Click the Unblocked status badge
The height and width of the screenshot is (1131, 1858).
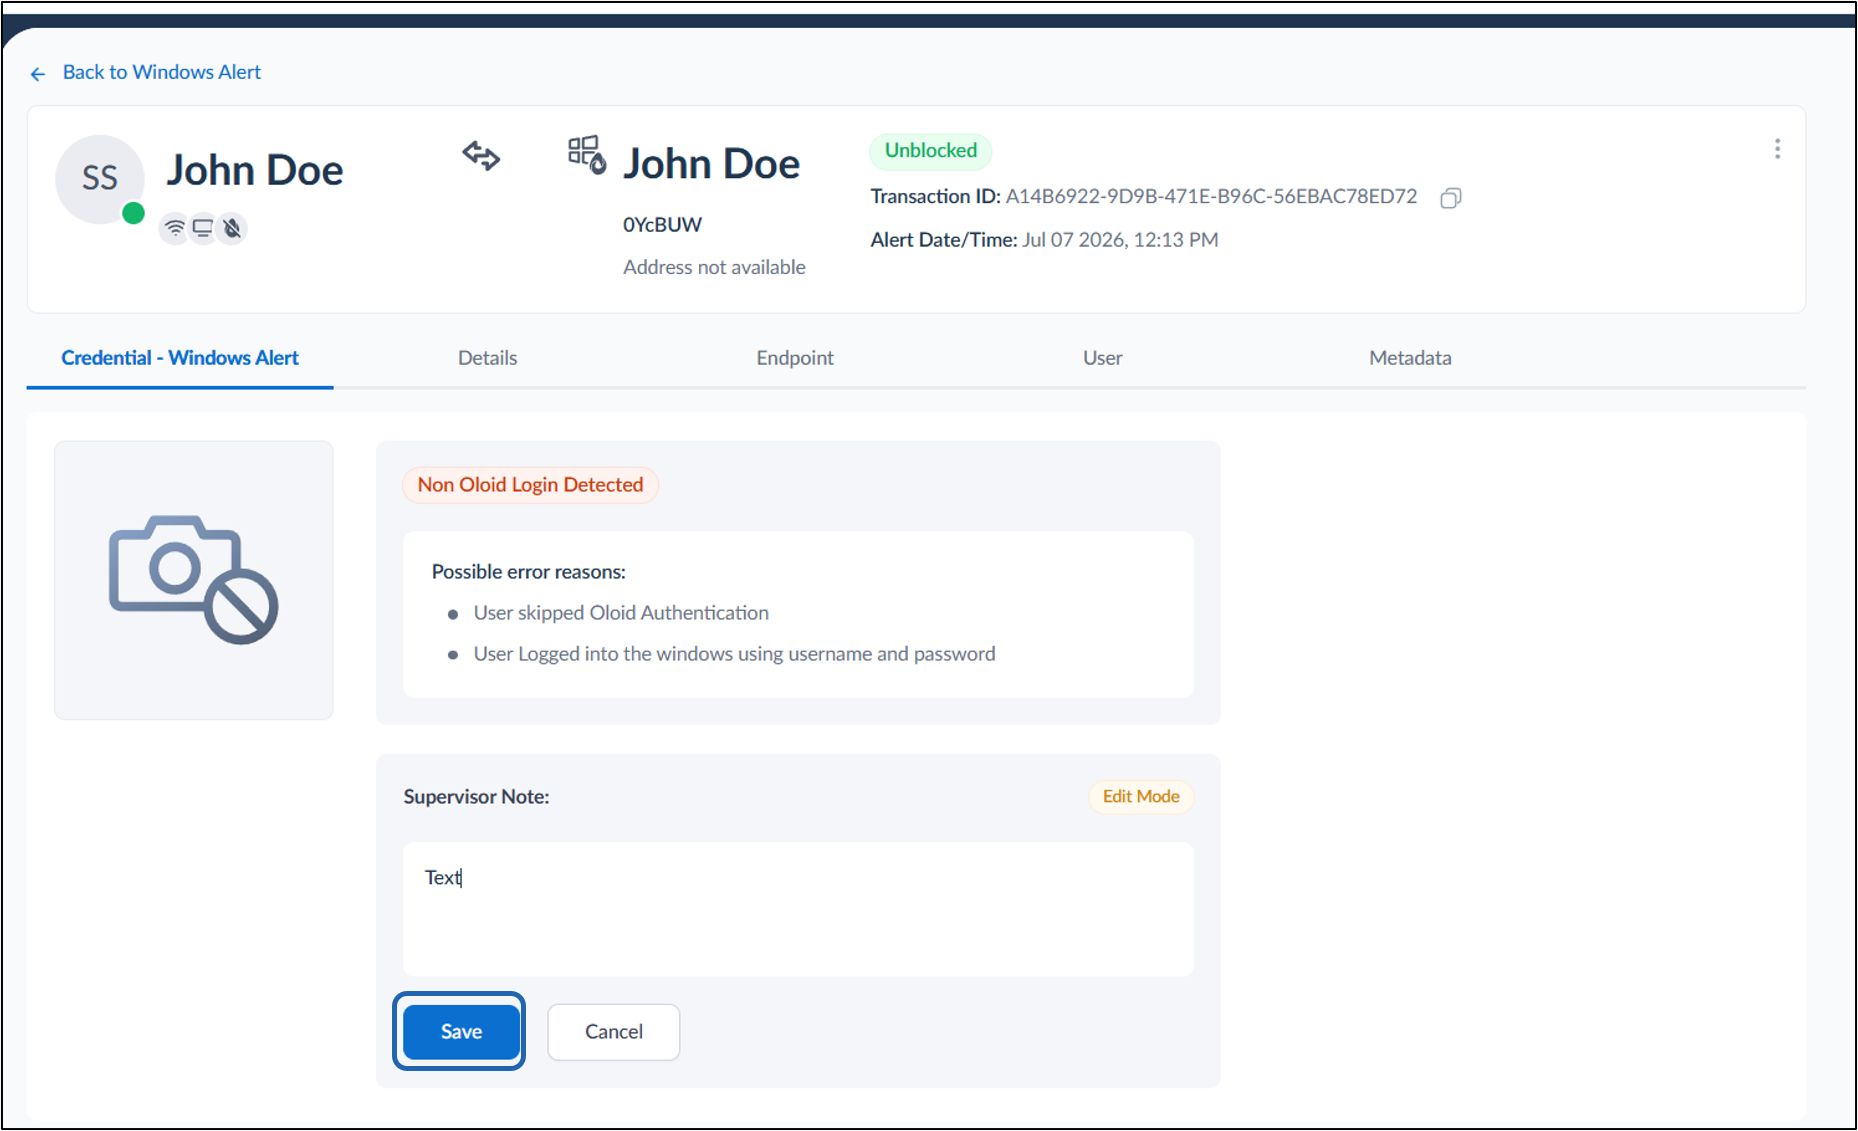[930, 150]
